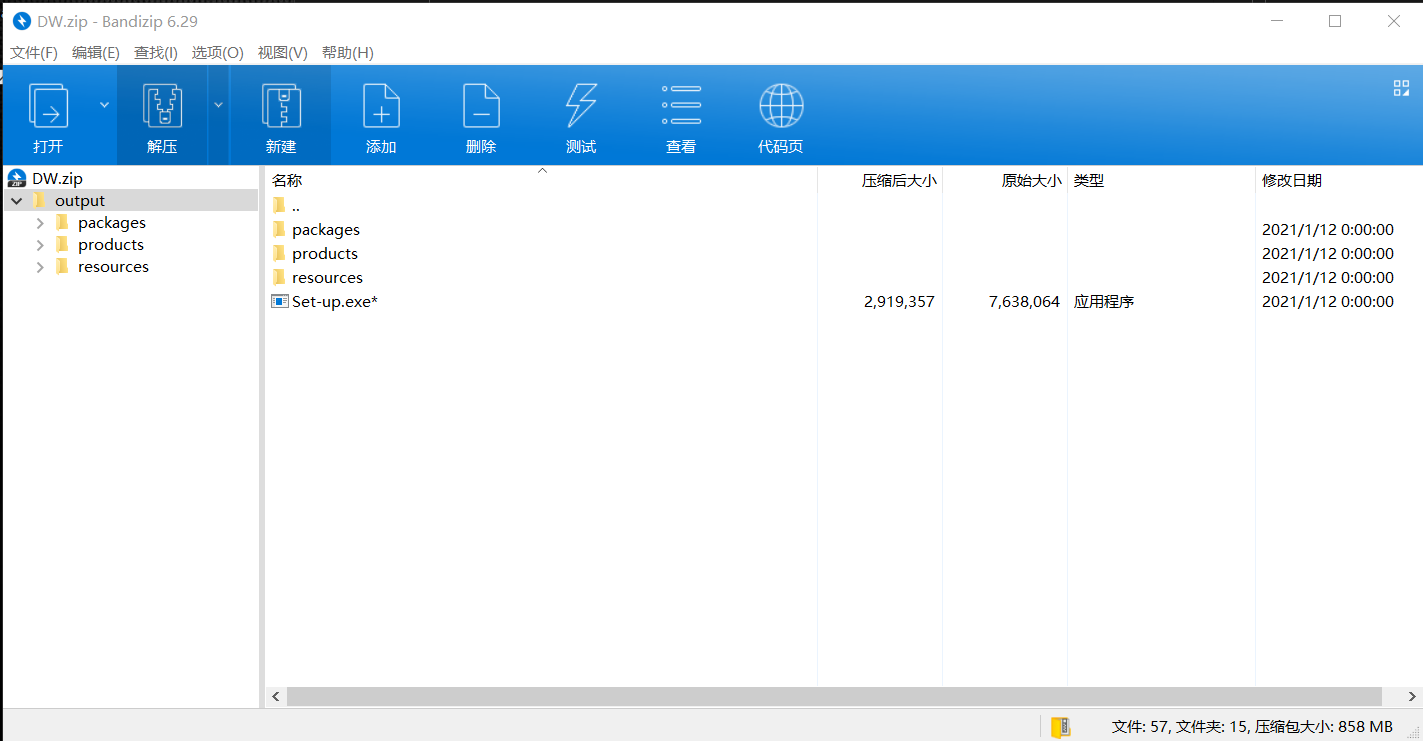The height and width of the screenshot is (741, 1423).
Task: Sort by the 名称 column header
Action: coord(541,181)
